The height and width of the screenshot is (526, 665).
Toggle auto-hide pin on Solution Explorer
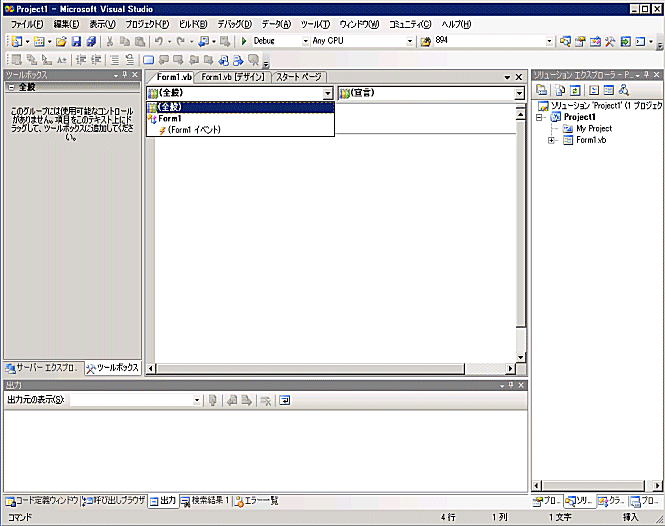(x=646, y=75)
